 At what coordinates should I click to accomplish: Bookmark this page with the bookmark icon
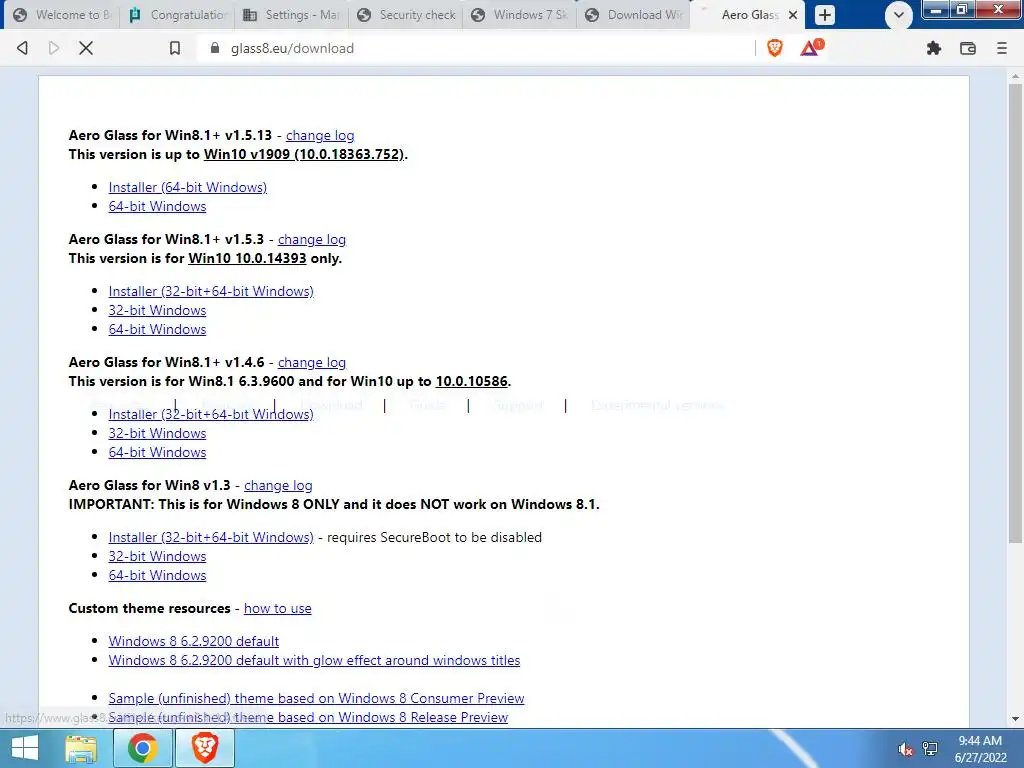[174, 48]
